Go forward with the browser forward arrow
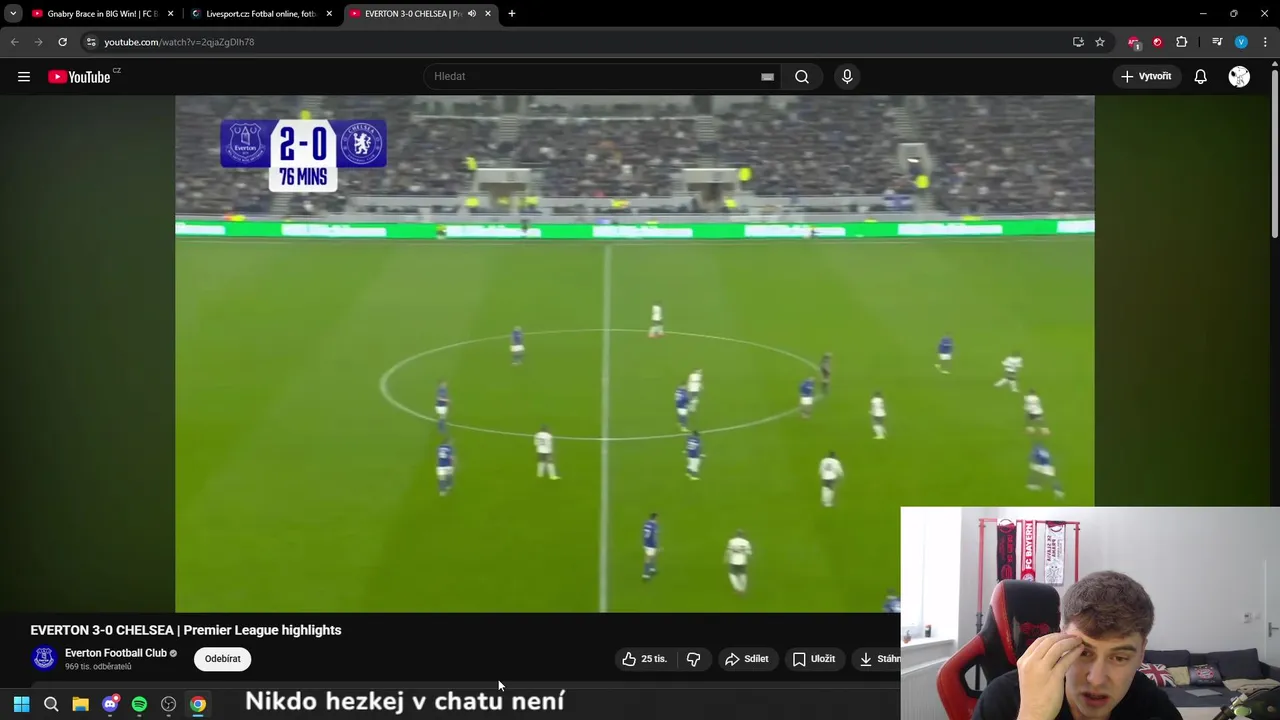Viewport: 1280px width, 720px height. point(38,42)
